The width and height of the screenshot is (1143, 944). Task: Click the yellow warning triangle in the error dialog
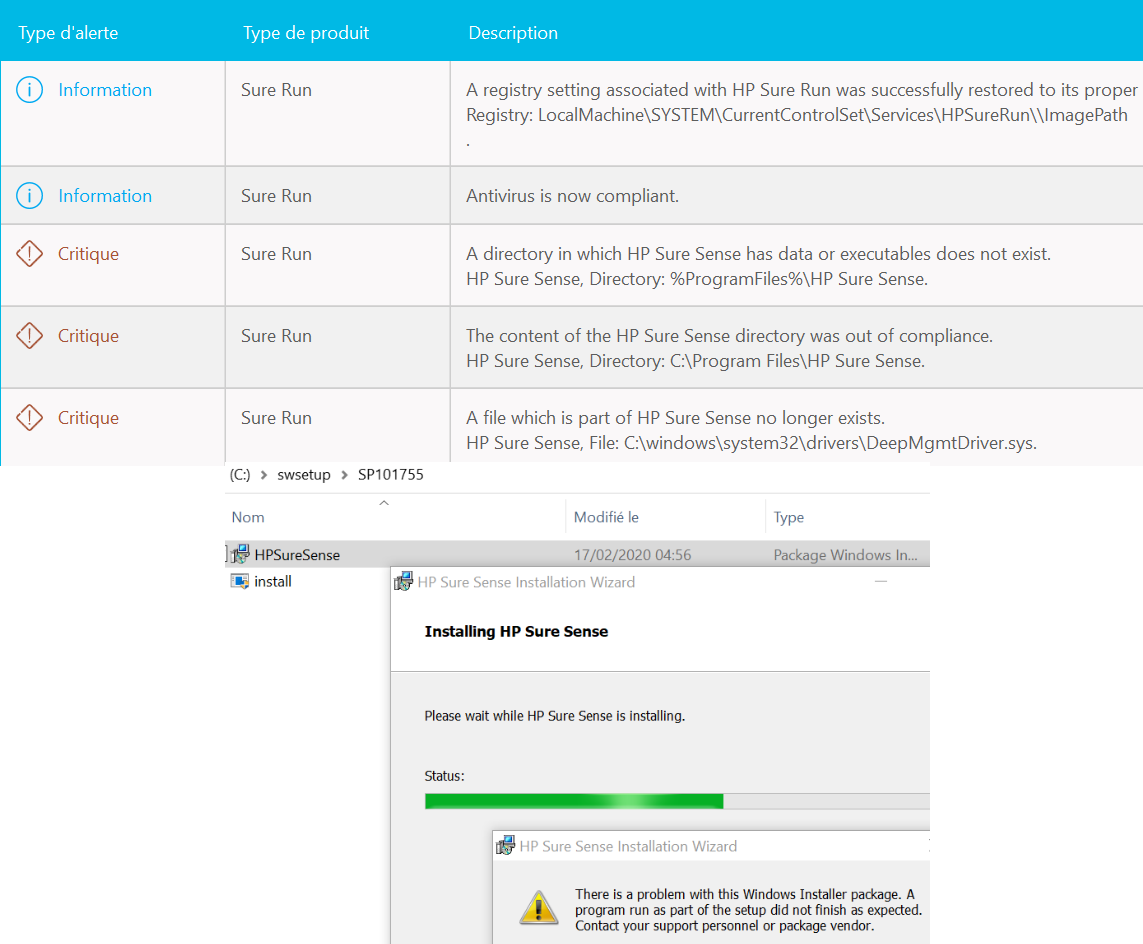pyautogui.click(x=539, y=908)
